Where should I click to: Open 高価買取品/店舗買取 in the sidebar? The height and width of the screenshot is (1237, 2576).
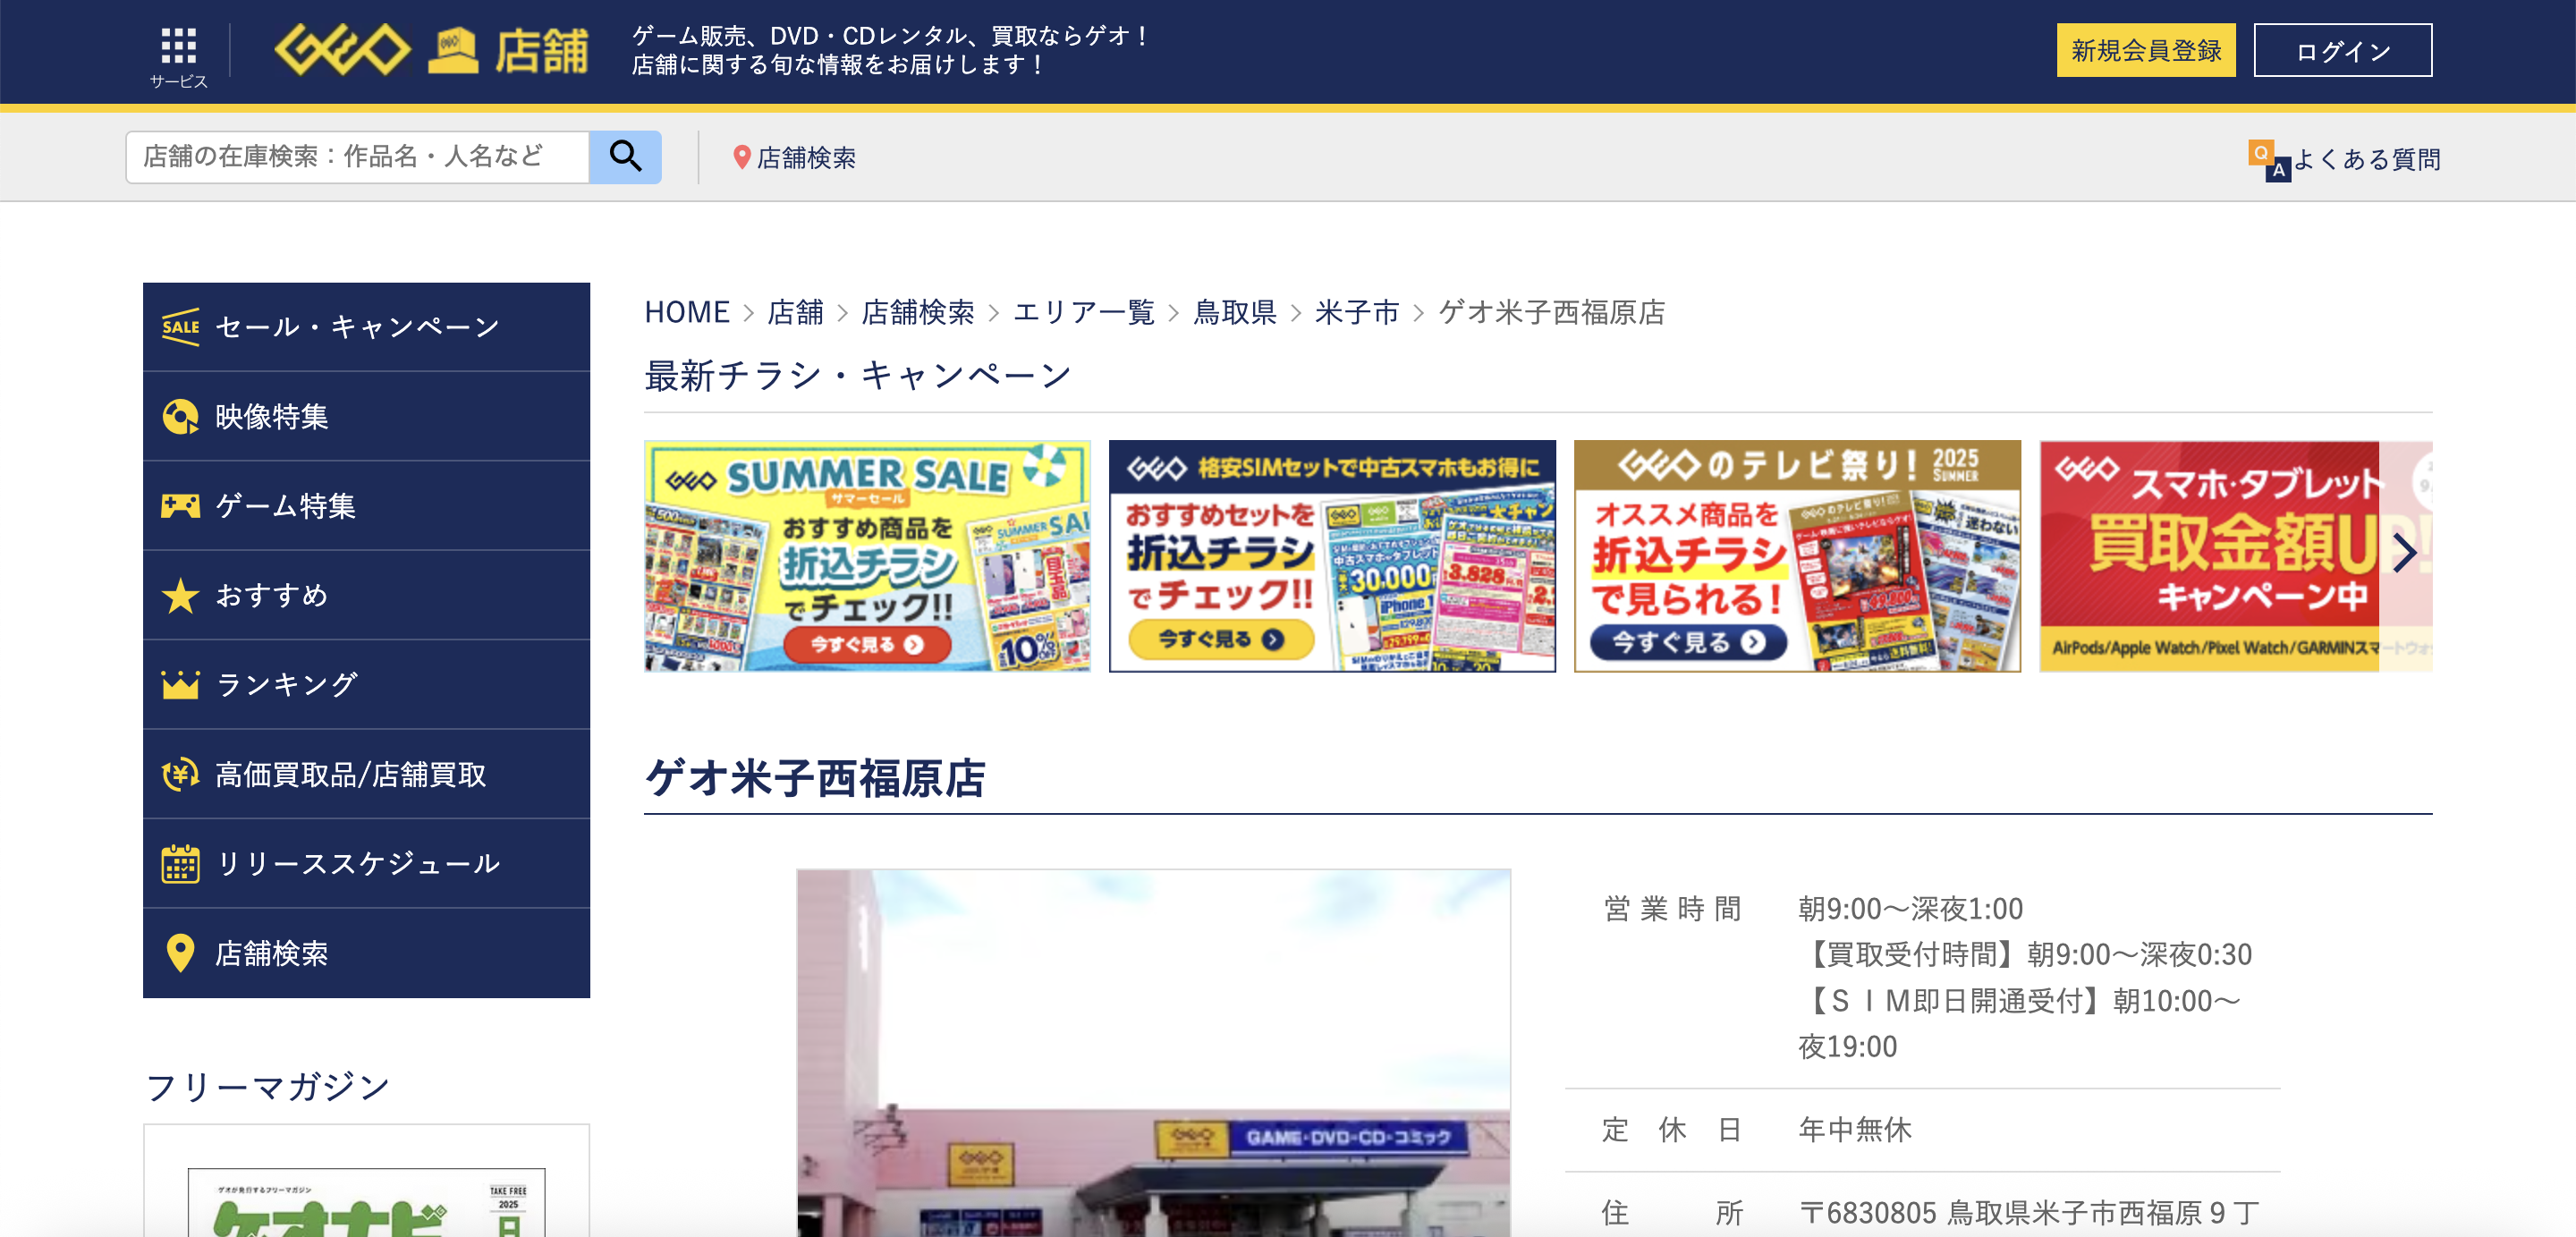point(366,774)
